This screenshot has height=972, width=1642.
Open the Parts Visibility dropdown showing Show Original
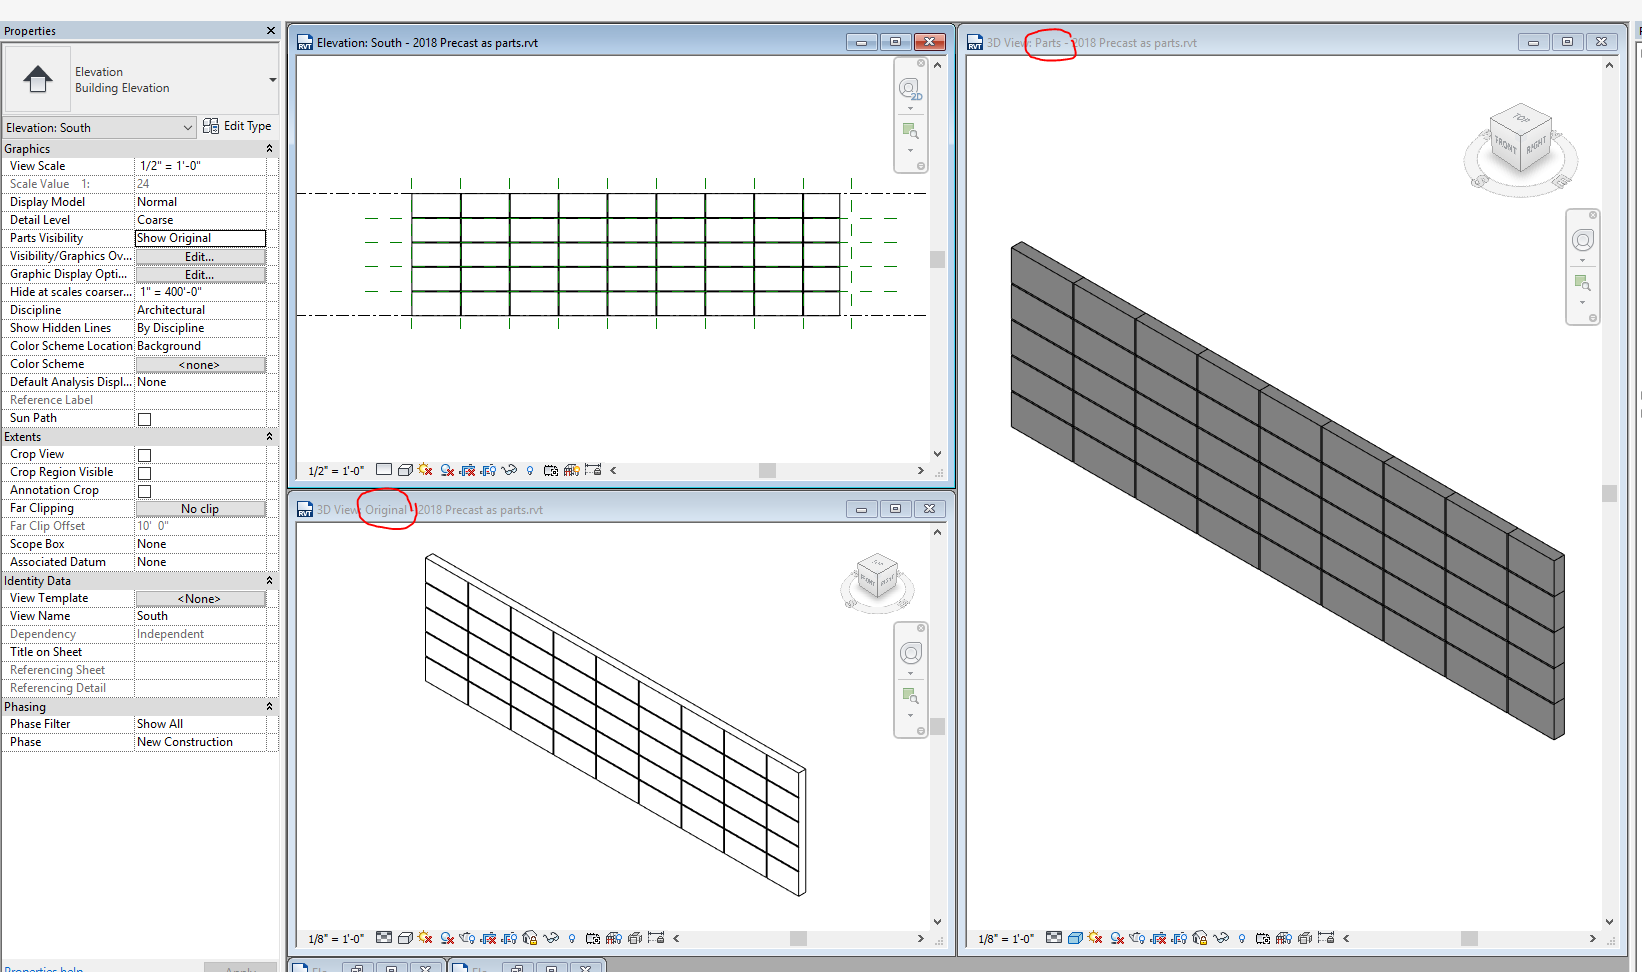[x=200, y=238]
